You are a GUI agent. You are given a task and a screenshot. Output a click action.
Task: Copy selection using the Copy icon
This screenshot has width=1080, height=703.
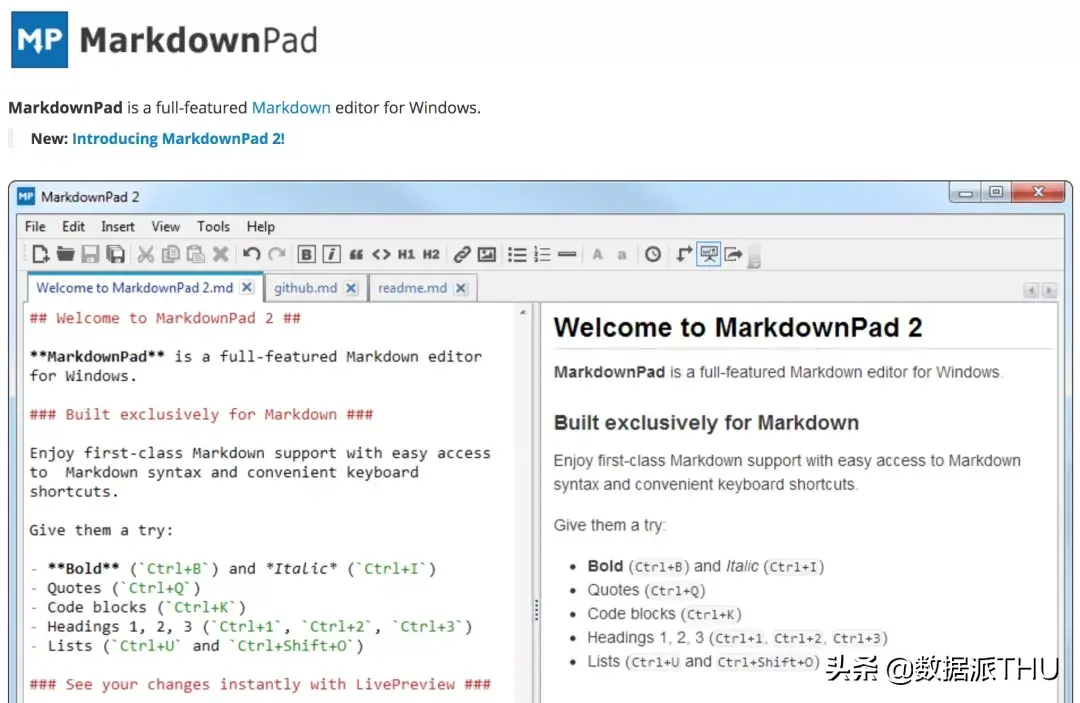click(x=170, y=255)
